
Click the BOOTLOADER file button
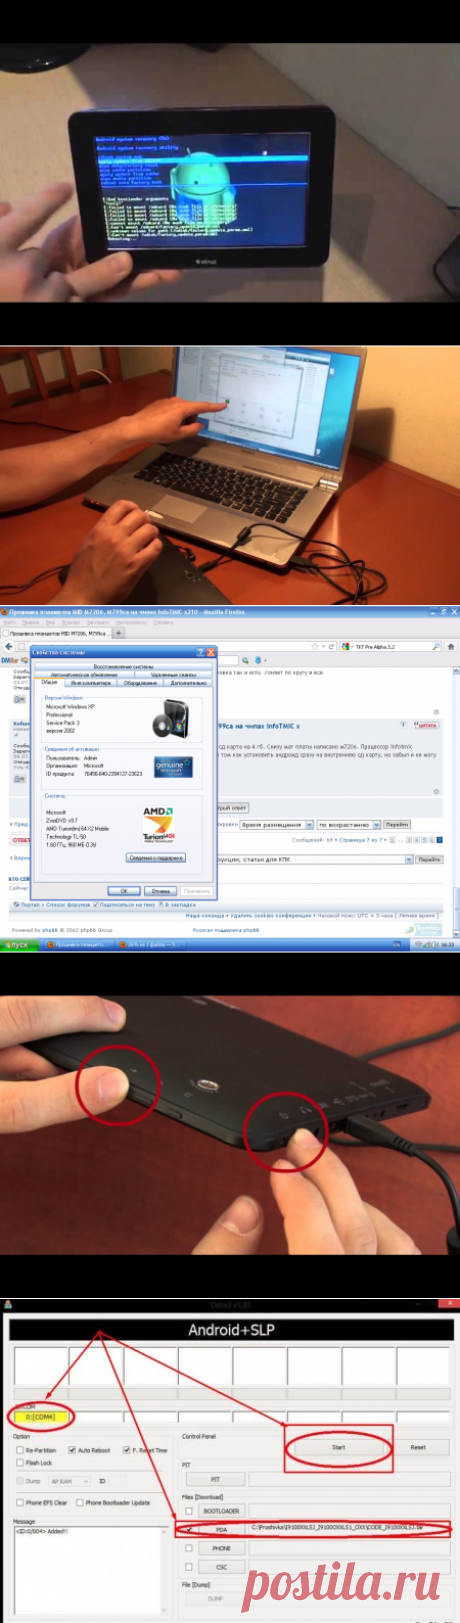221,1511
